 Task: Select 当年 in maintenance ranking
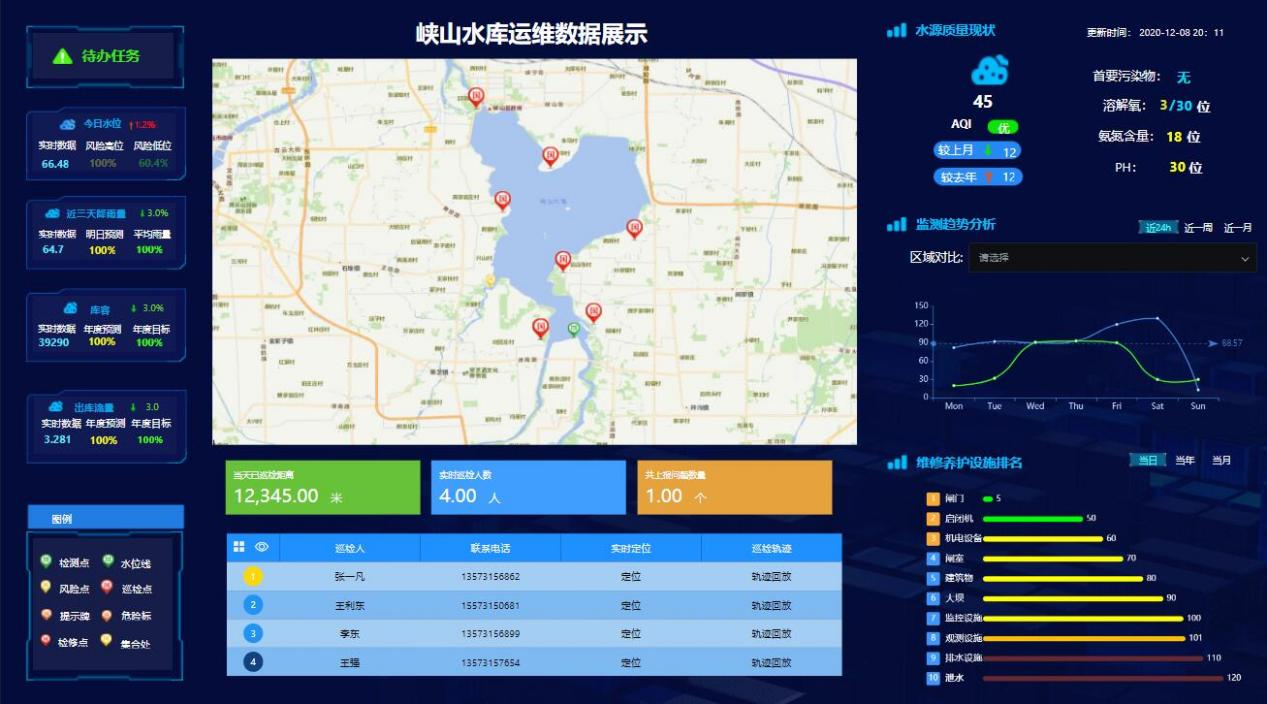[1185, 460]
